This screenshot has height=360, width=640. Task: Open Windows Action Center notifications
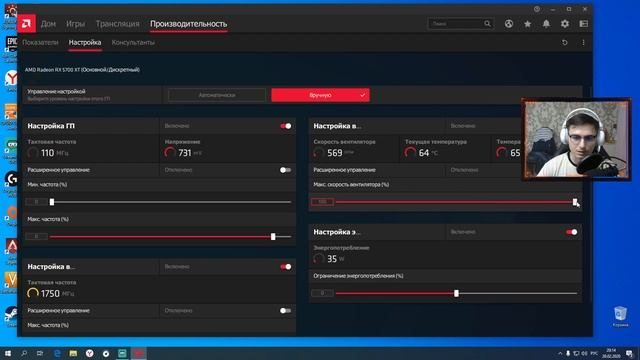629,353
